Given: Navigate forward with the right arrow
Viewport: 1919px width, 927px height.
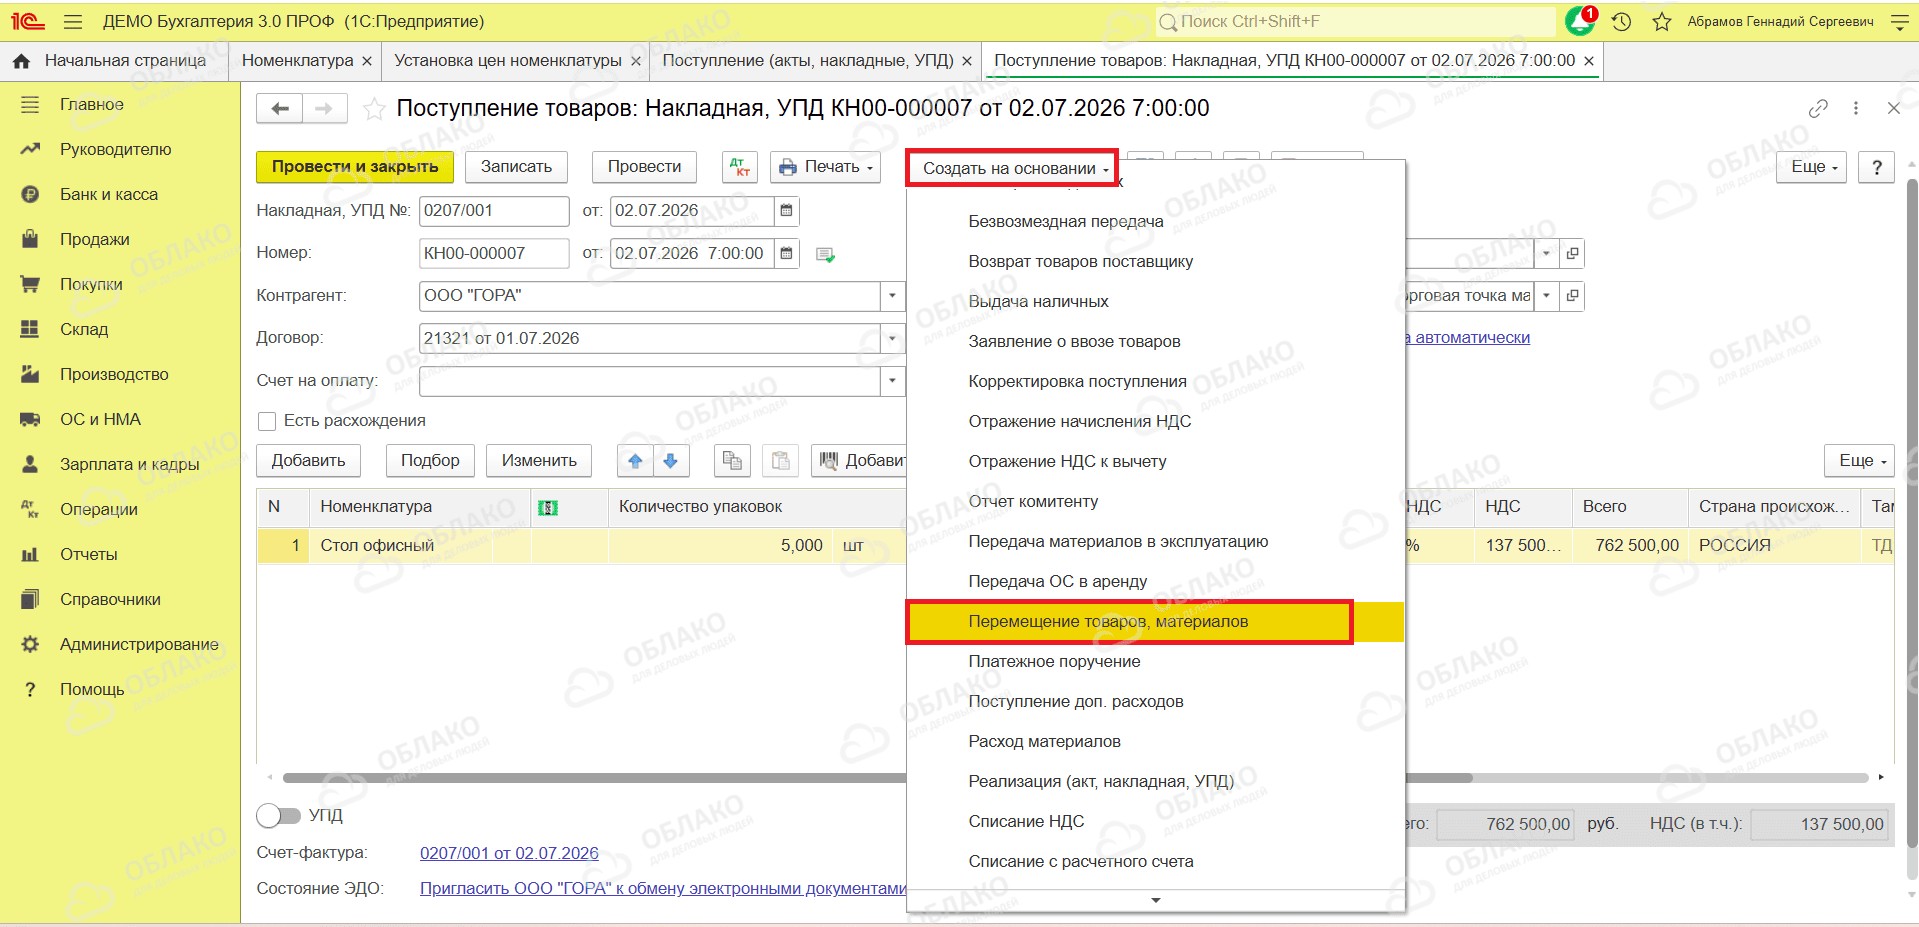Looking at the screenshot, I should (325, 108).
